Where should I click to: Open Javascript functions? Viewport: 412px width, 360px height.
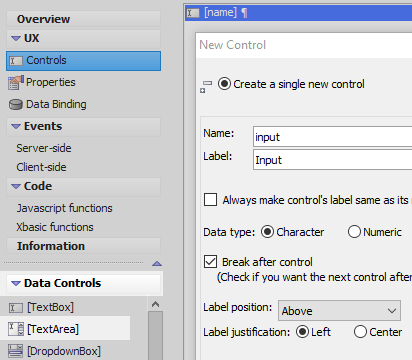pyautogui.click(x=65, y=208)
